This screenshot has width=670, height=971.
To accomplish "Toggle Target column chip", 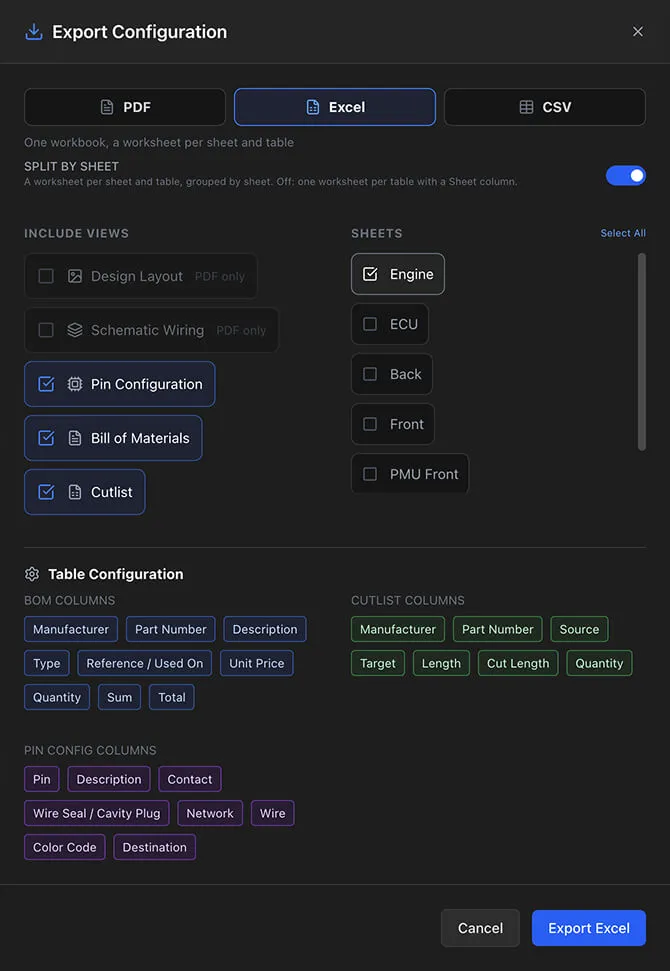I will coord(378,663).
